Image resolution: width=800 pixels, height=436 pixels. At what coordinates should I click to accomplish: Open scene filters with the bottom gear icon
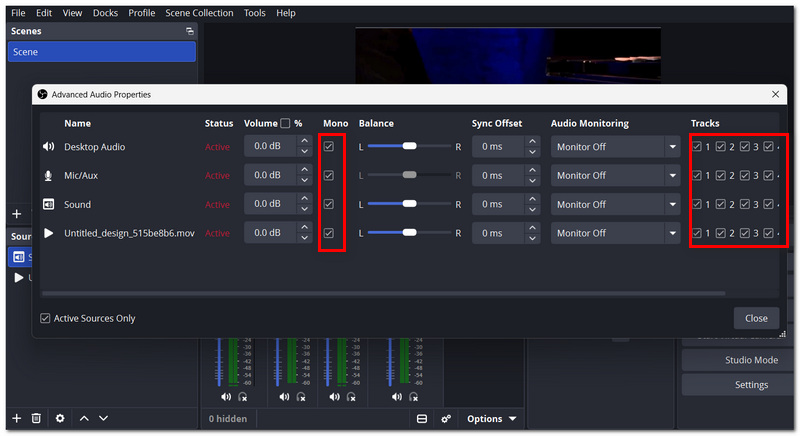tap(60, 418)
